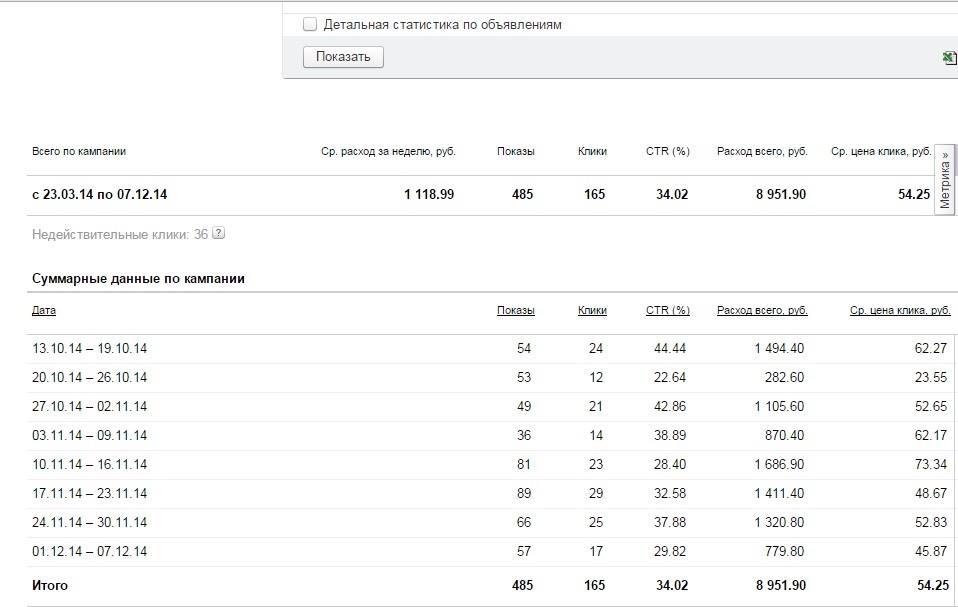
Task: Click the Итого row label
Action: tap(49, 585)
